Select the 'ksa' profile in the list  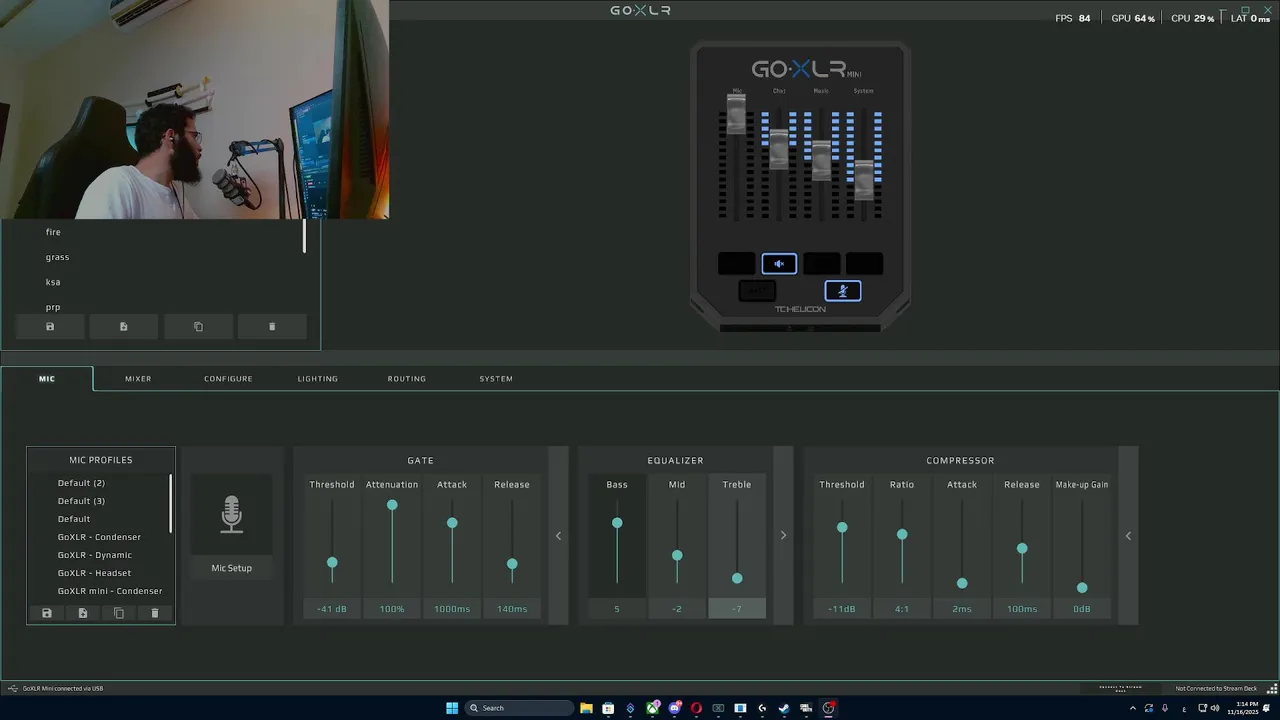point(53,282)
